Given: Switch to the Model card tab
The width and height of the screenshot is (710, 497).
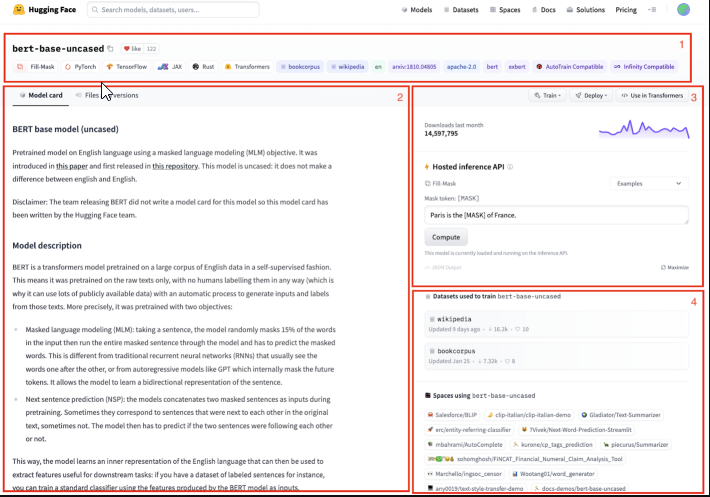Looking at the screenshot, I should [42, 96].
